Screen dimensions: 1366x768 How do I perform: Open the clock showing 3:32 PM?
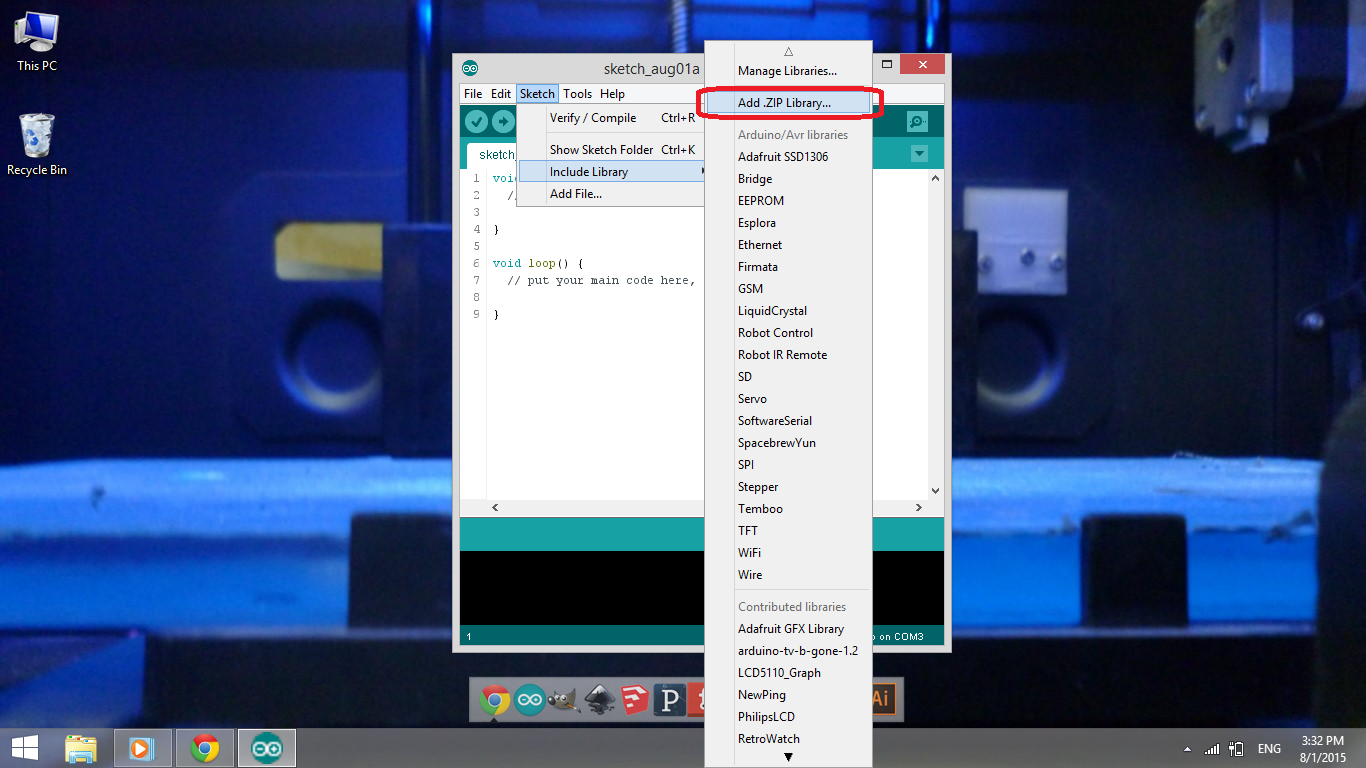click(1321, 748)
